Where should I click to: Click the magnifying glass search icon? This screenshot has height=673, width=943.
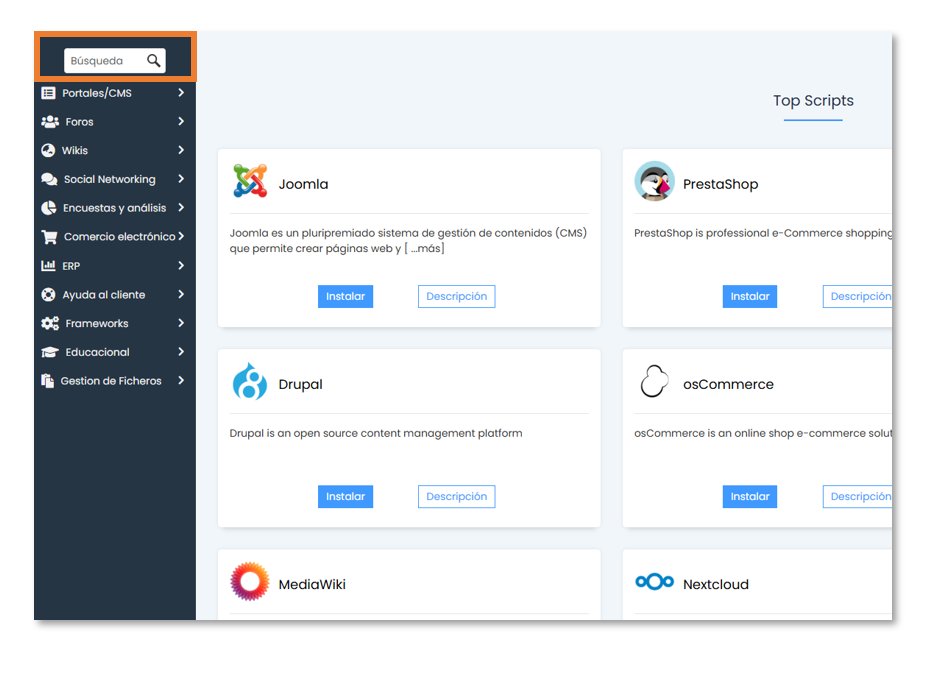click(154, 61)
